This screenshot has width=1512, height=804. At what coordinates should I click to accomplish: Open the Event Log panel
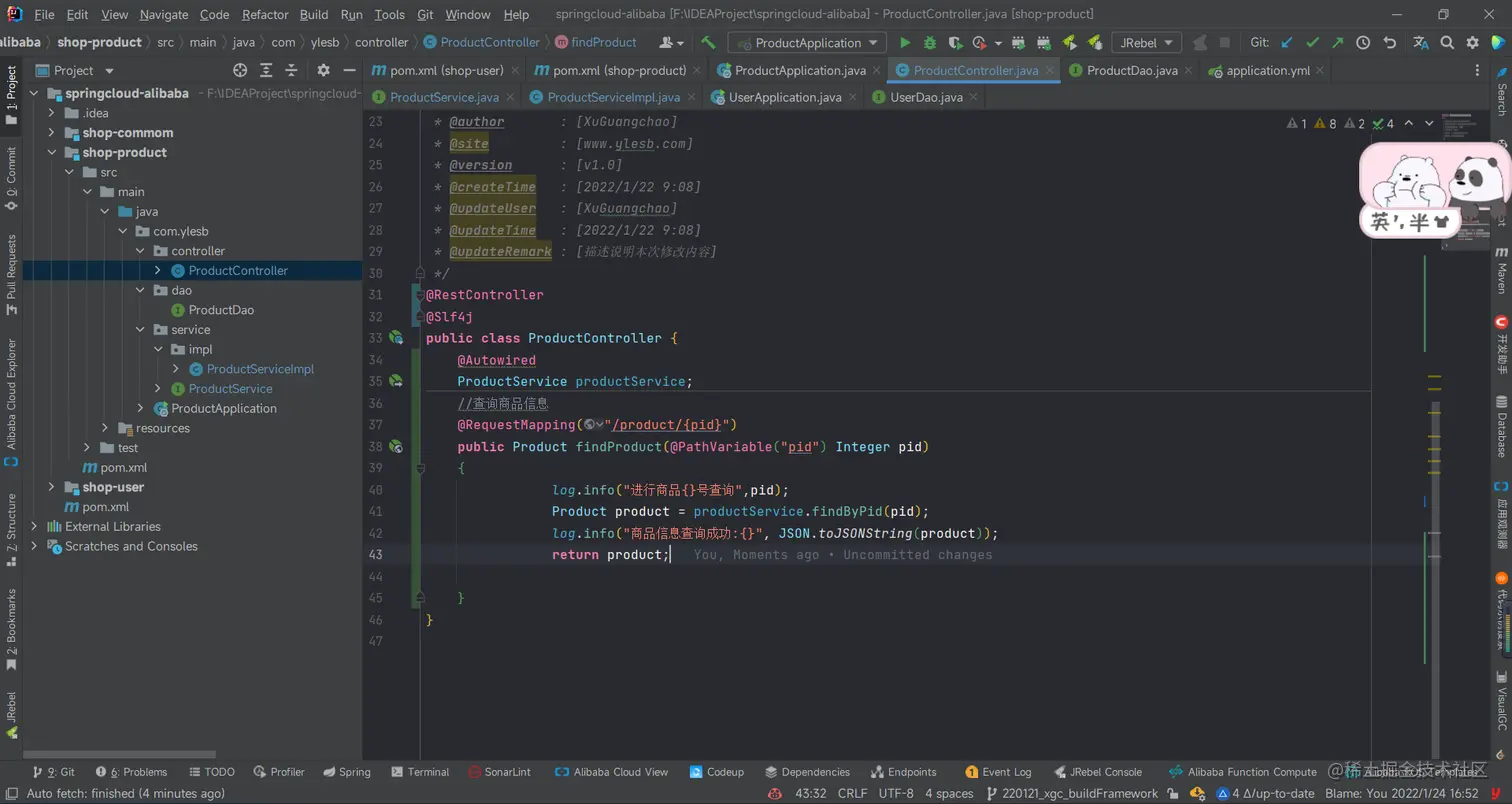(998, 772)
